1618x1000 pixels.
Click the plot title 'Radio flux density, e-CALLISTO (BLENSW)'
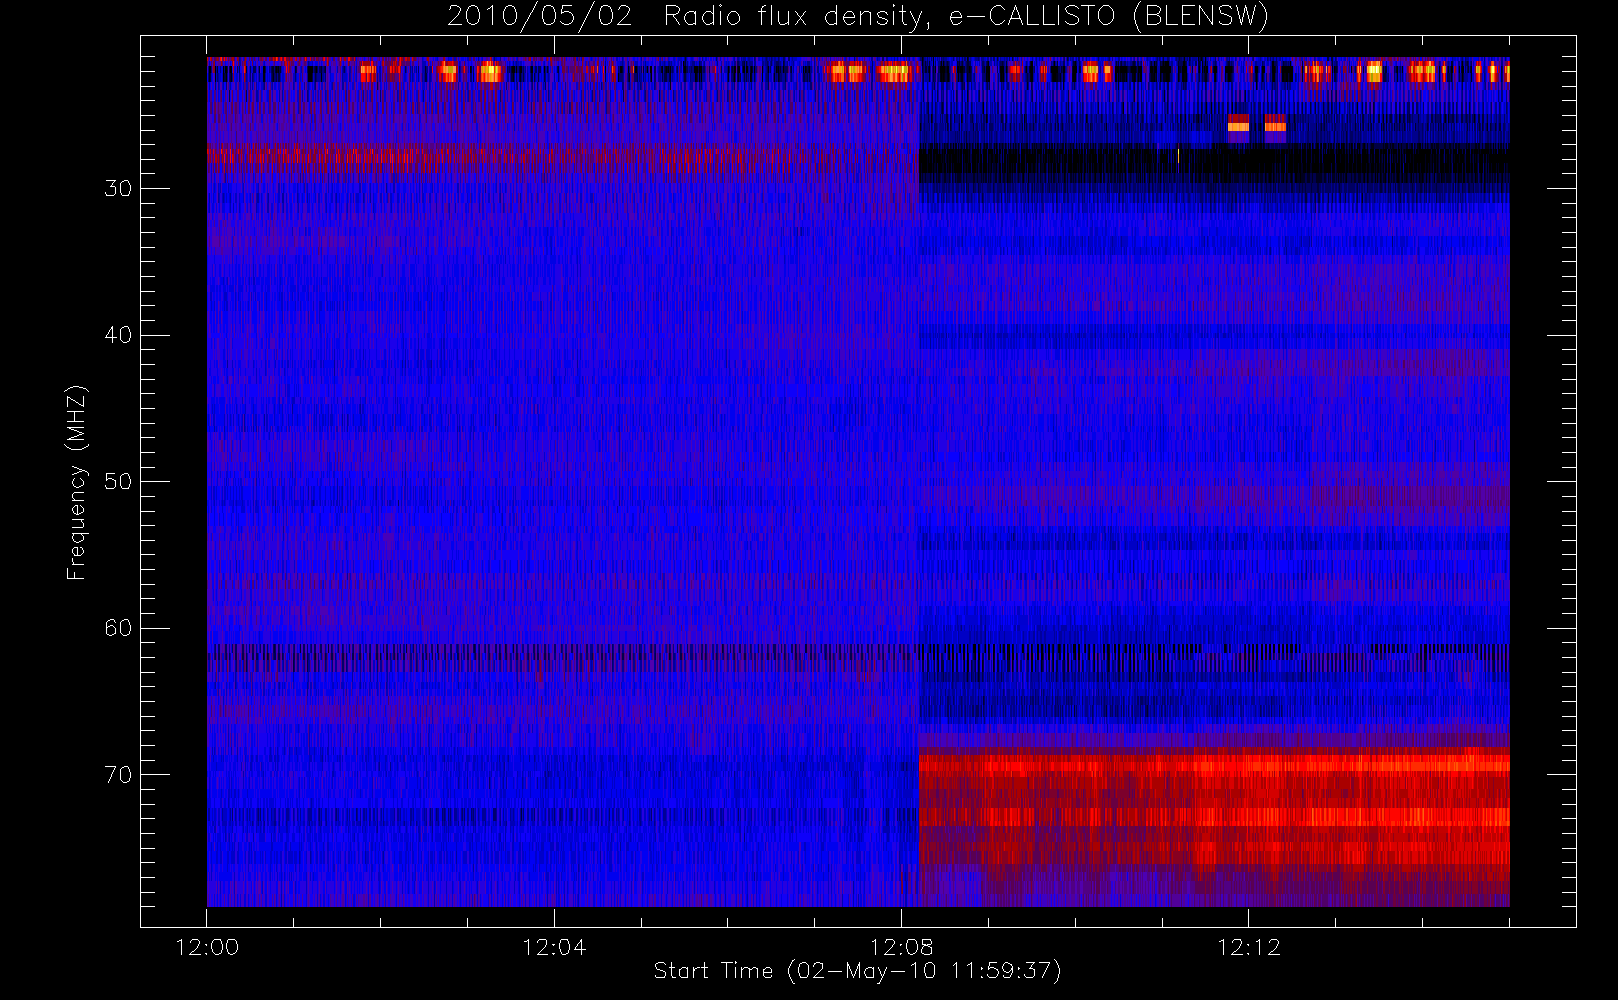point(966,17)
